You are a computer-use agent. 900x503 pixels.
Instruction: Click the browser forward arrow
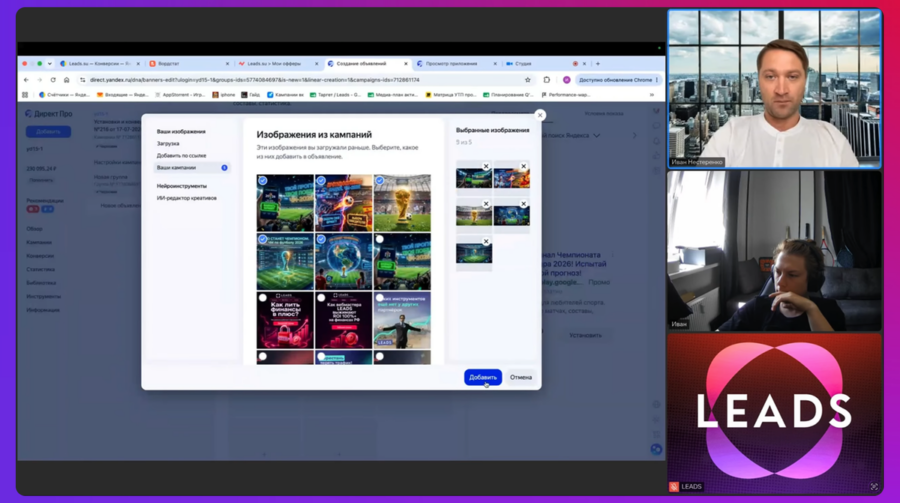[40, 80]
